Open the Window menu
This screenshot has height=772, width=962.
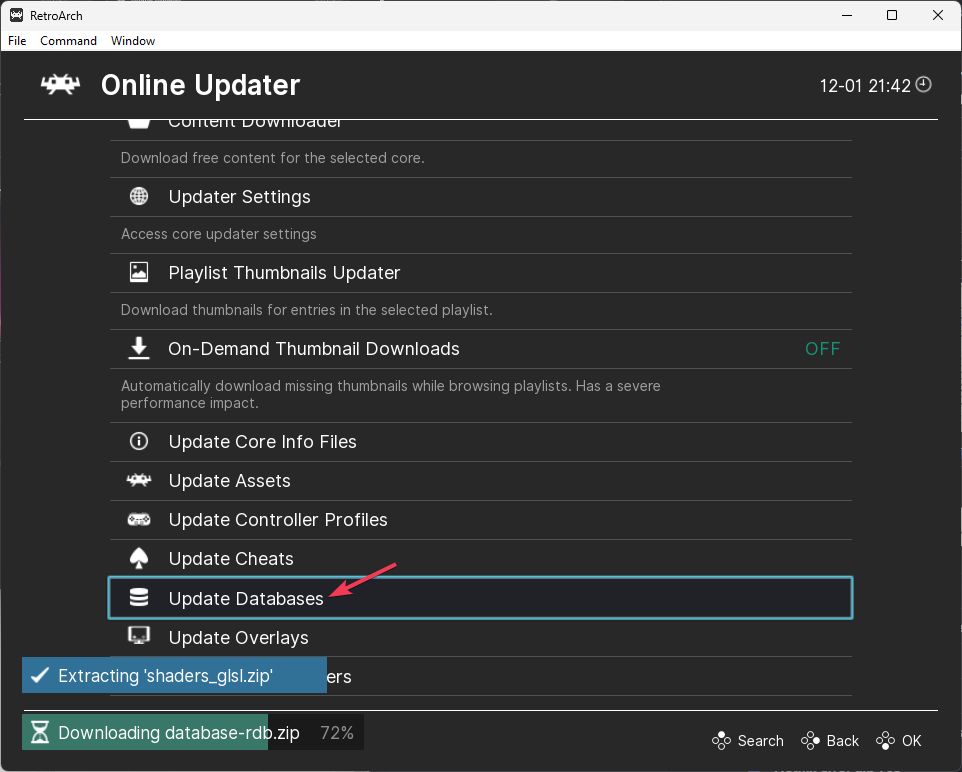pyautogui.click(x=133, y=41)
